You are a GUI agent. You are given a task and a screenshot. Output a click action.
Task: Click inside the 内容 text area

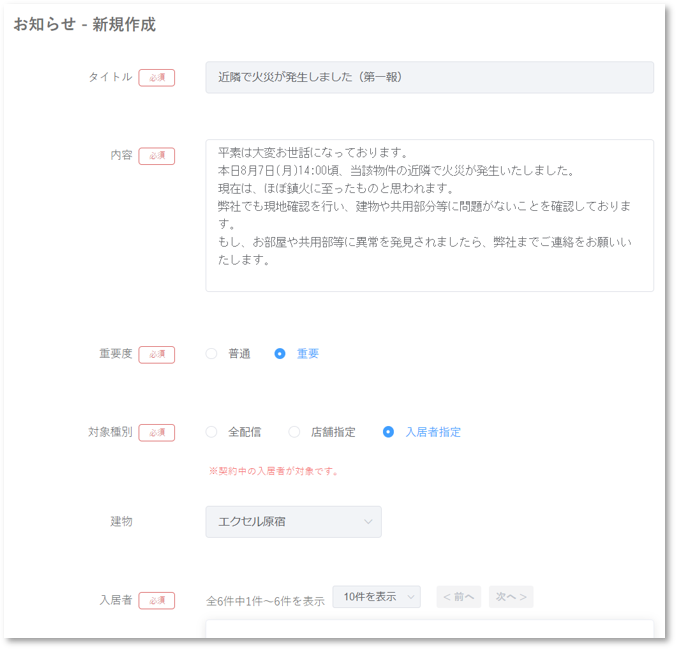click(429, 215)
